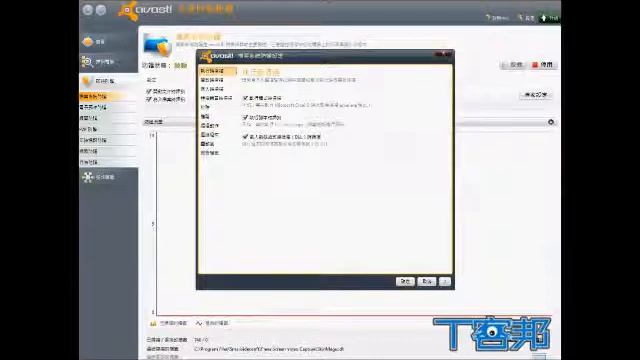Toggle second basic-settings checkbox in main window

point(149,99)
